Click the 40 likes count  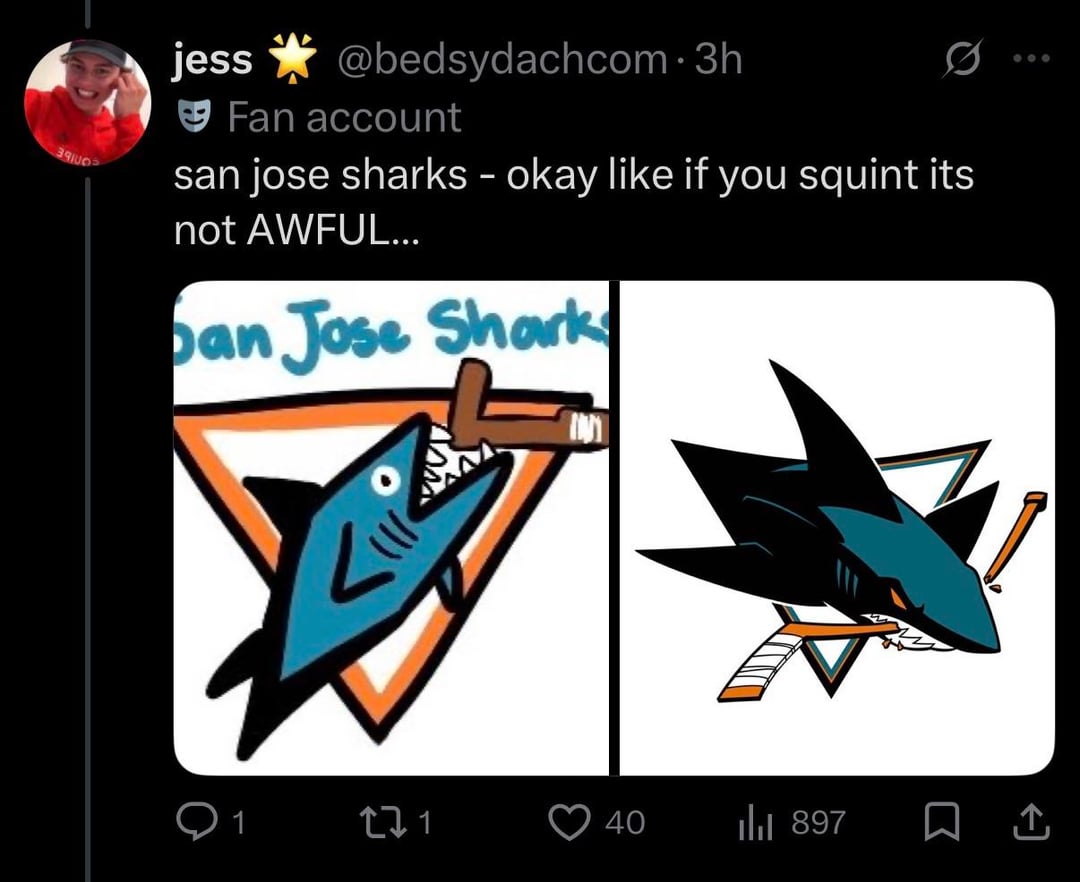click(625, 823)
